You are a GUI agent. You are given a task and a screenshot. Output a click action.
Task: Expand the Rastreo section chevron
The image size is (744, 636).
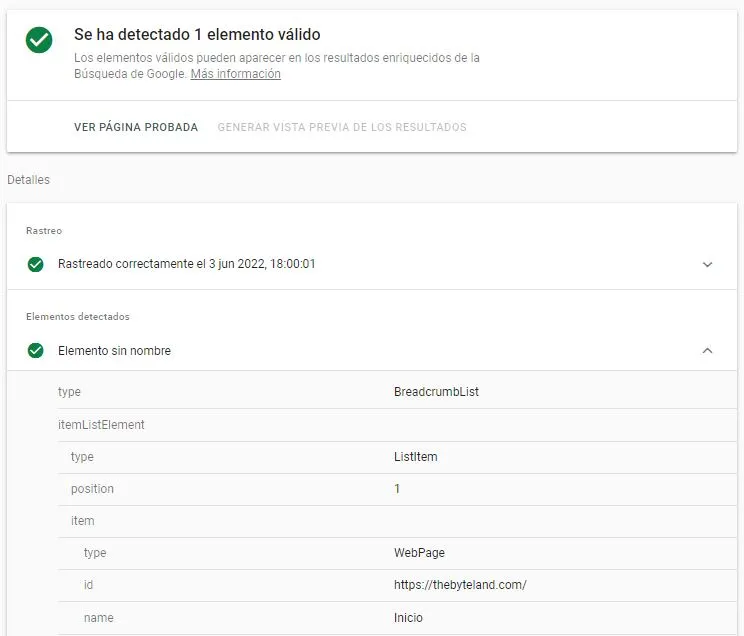coord(707,265)
